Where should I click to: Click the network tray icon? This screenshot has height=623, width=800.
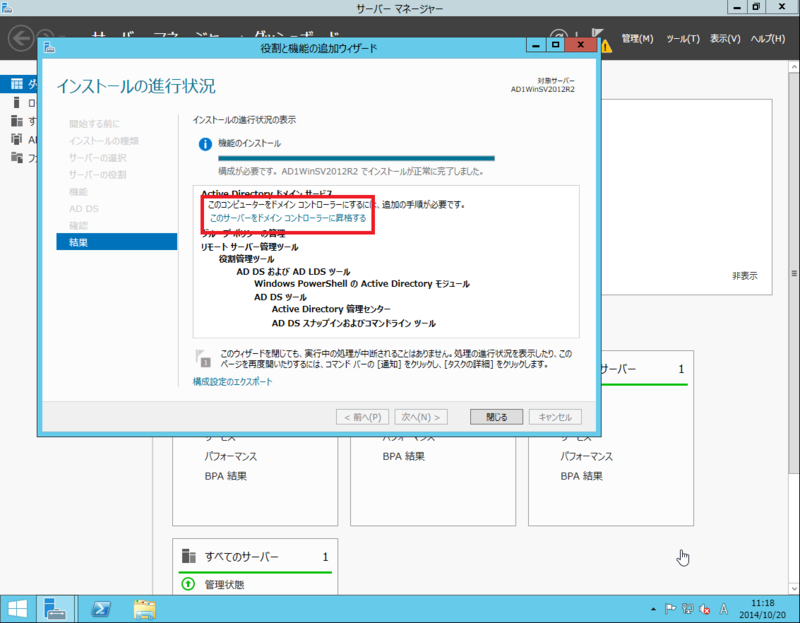[688, 609]
